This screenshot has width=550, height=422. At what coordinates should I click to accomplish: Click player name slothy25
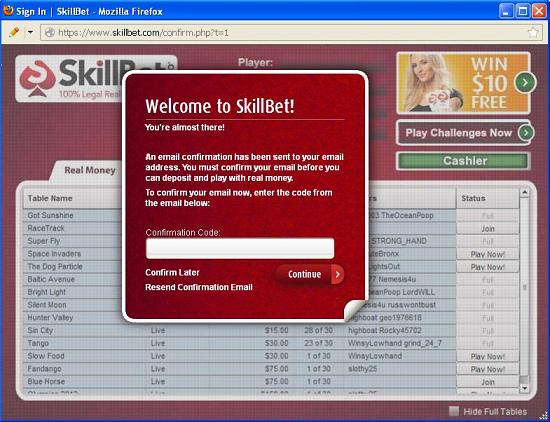pyautogui.click(x=362, y=369)
